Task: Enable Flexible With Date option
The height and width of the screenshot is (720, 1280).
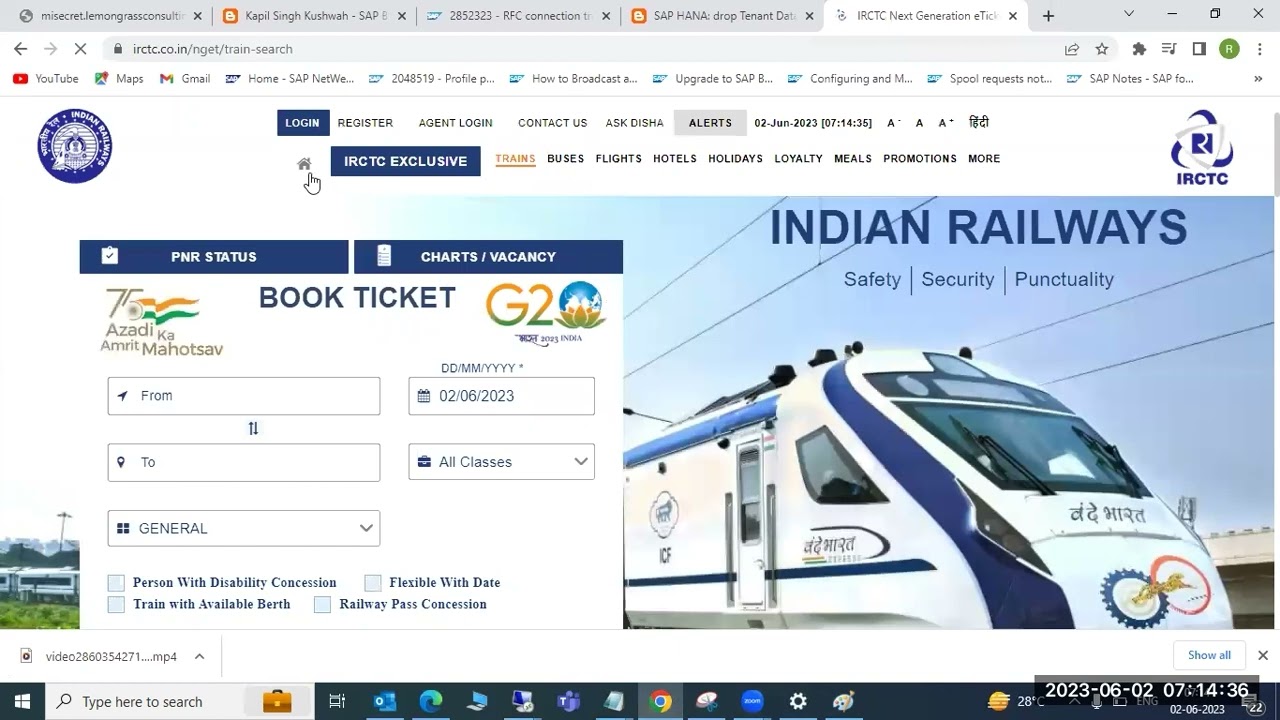Action: (x=373, y=583)
